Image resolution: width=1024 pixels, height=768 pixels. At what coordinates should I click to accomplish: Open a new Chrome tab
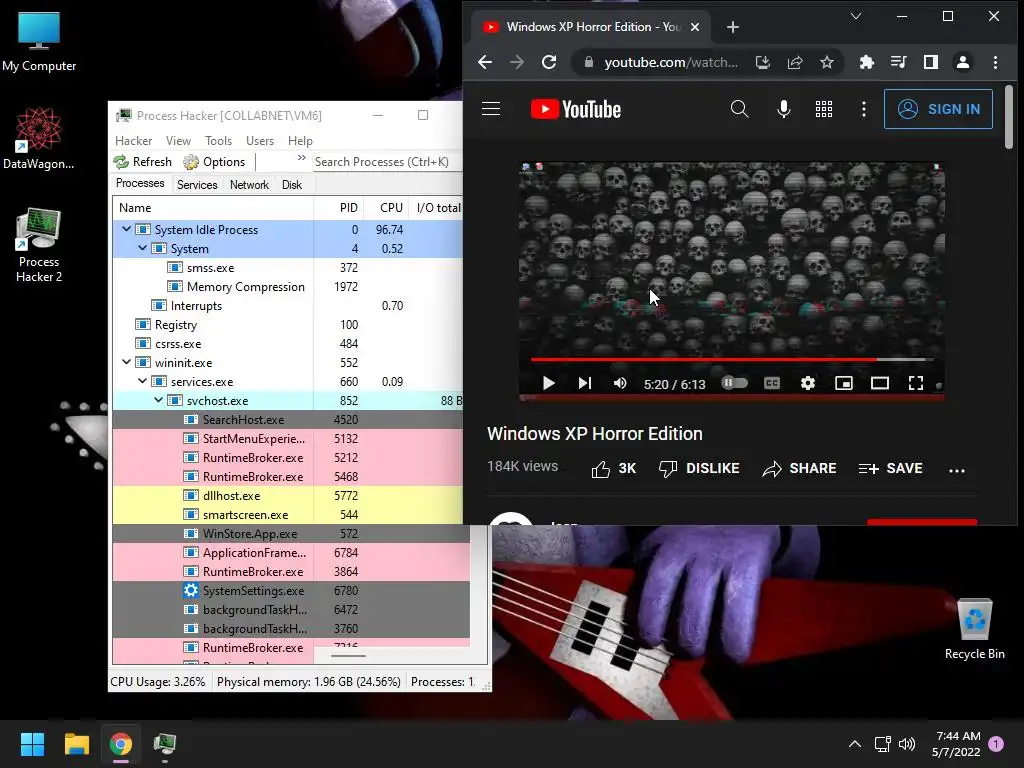point(733,27)
